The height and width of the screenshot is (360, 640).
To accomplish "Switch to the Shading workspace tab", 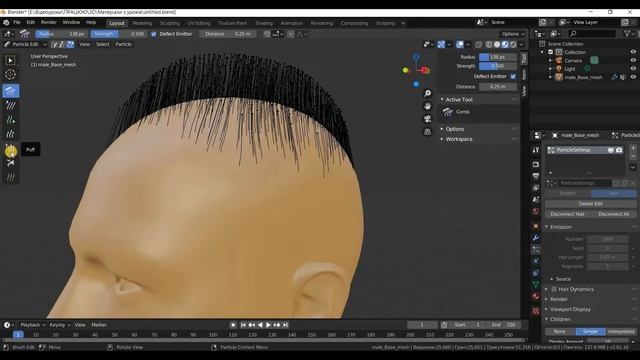I will (x=264, y=23).
